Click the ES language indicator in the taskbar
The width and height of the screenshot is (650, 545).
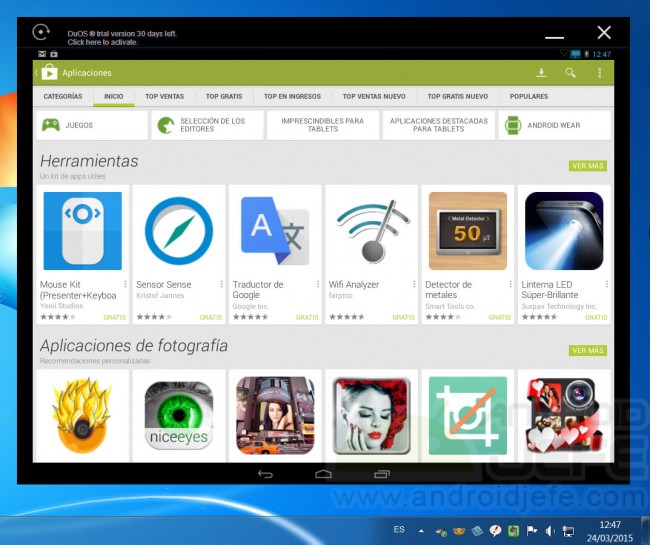(399, 529)
